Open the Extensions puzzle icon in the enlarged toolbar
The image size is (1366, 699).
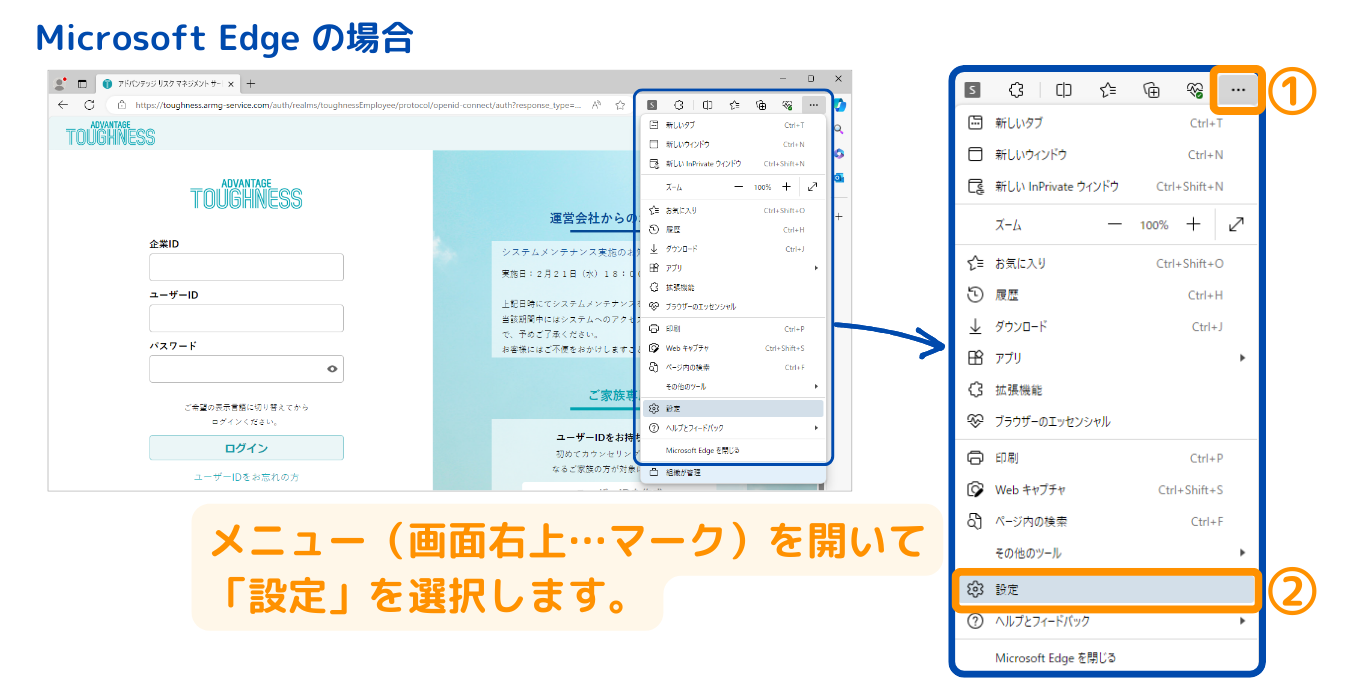point(1016,90)
